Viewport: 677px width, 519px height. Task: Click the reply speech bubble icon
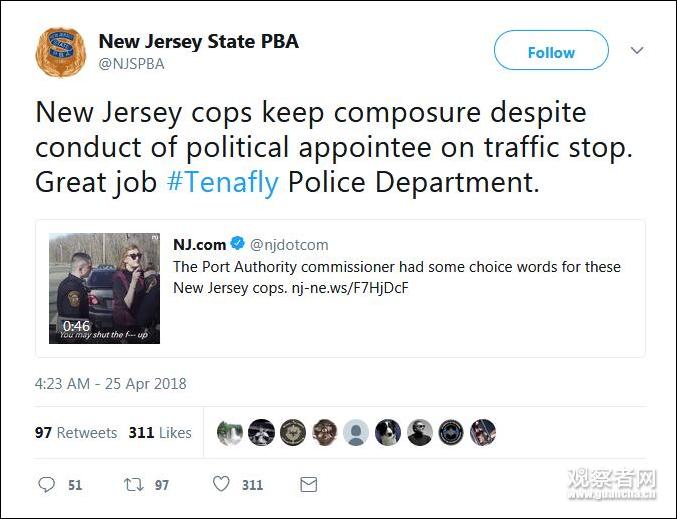46,484
